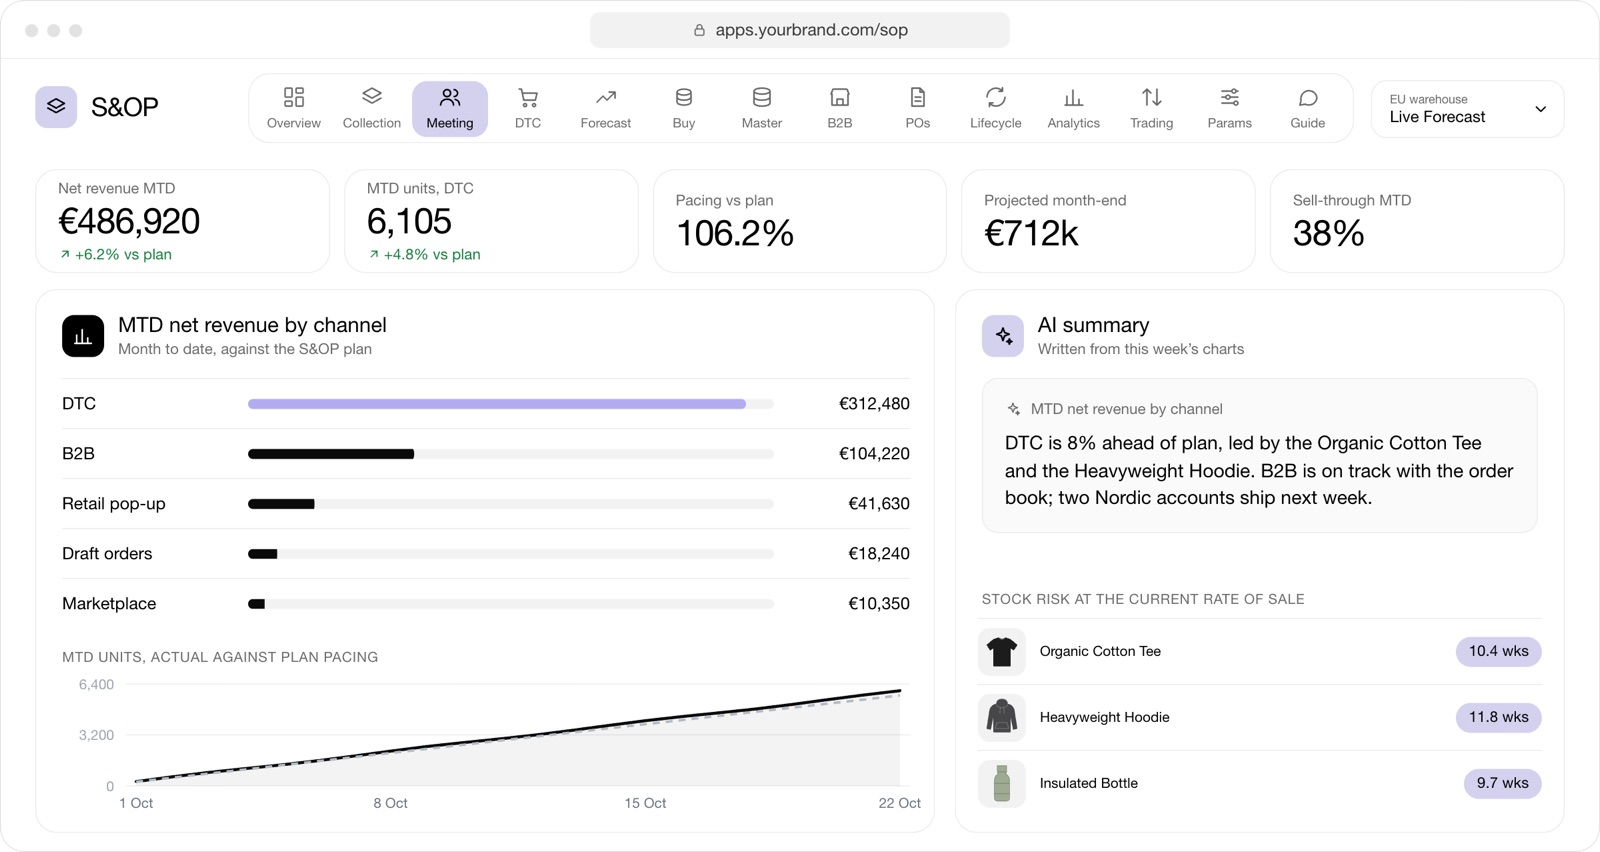Open the Master database icon tab
This screenshot has height=852, width=1600.
(x=762, y=109)
